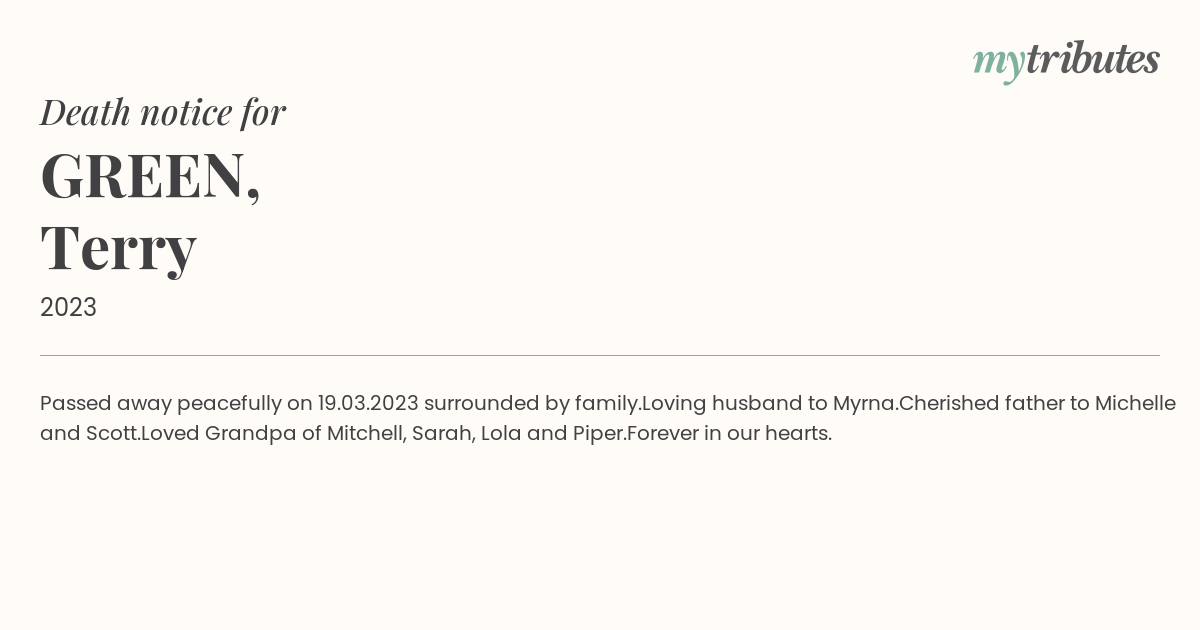Click the 'Death notice for' heading
This screenshot has height=630, width=1200.
tap(163, 112)
